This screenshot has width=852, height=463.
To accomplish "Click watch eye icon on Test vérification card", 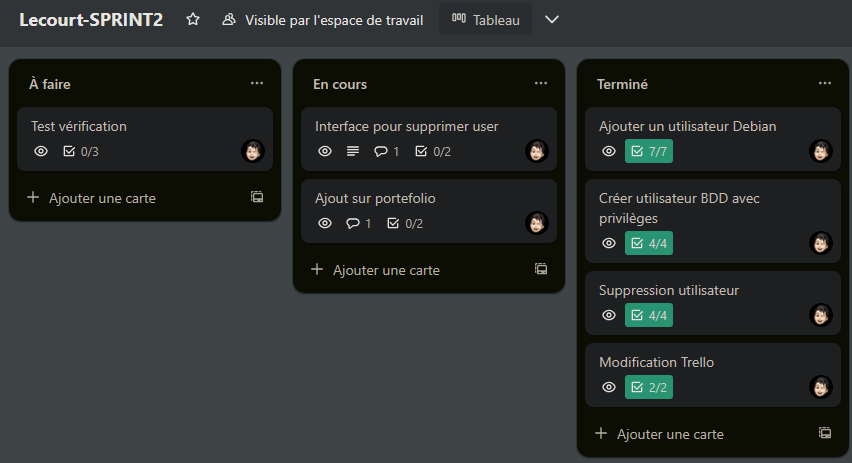I will click(41, 152).
